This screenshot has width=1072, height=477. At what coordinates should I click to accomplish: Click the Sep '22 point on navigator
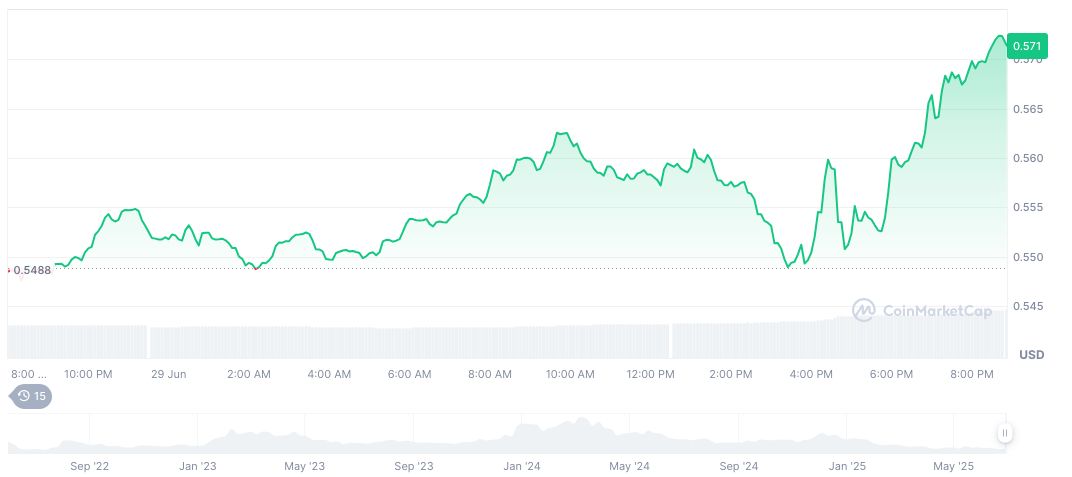pos(89,466)
